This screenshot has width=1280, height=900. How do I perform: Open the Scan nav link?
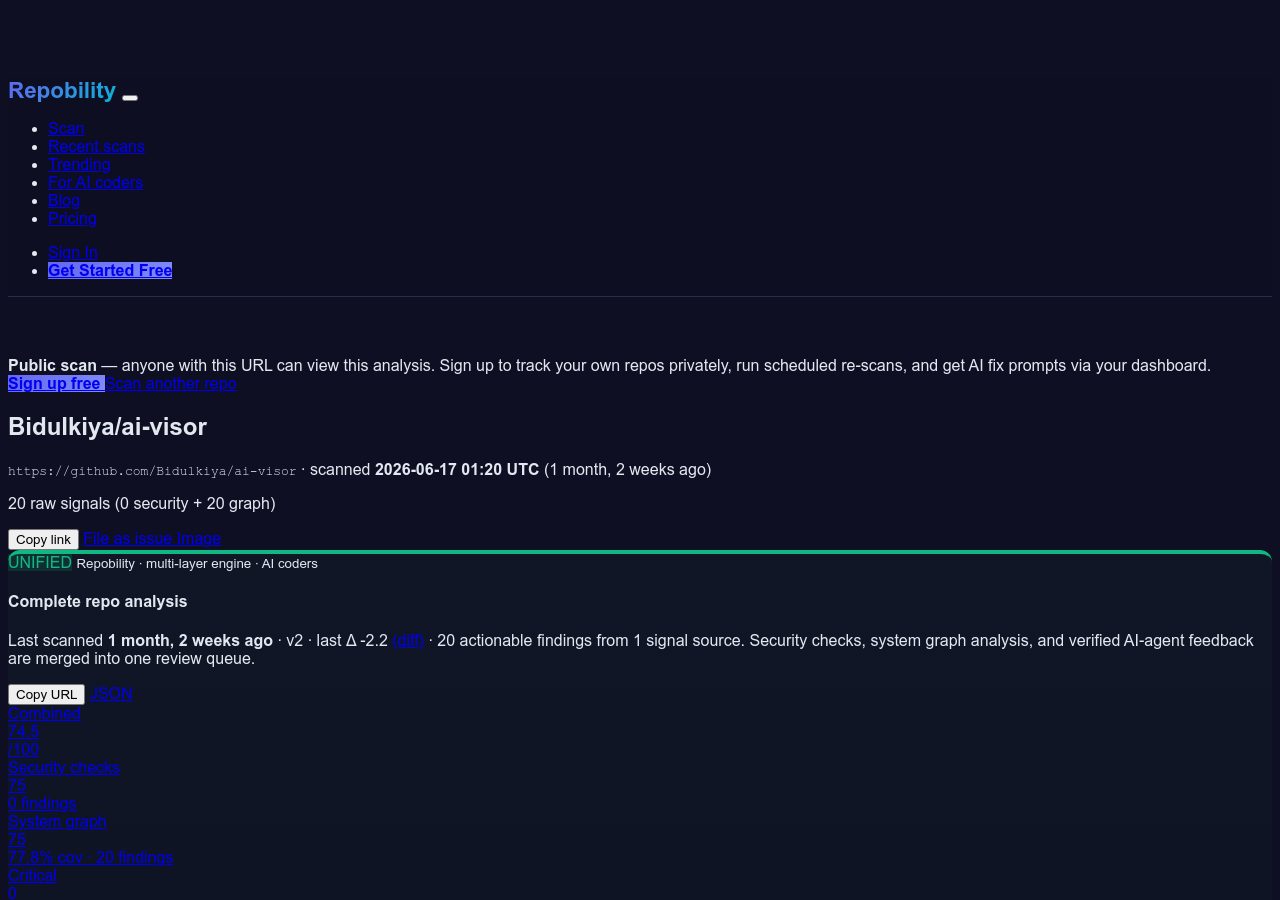point(66,128)
